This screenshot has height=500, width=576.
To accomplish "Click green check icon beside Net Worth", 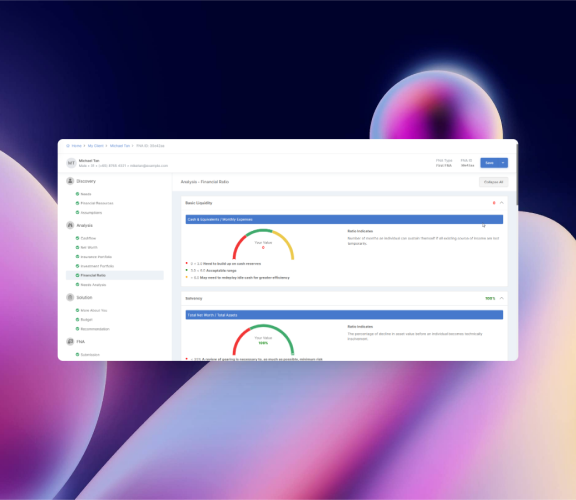I will (x=78, y=247).
